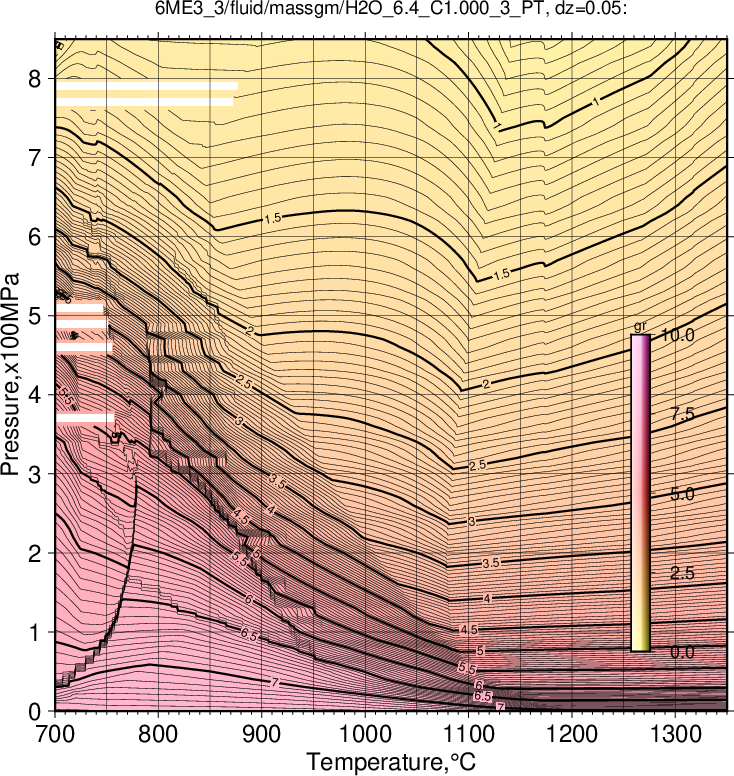
Task: Select the 0.0 value on the color scale
Action: click(x=683, y=652)
